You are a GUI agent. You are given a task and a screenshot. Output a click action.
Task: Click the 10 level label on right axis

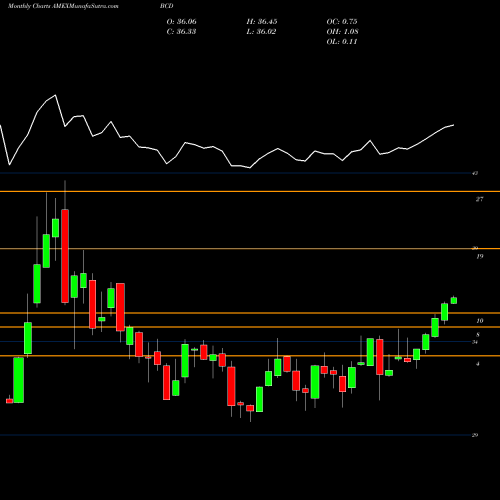tap(480, 321)
